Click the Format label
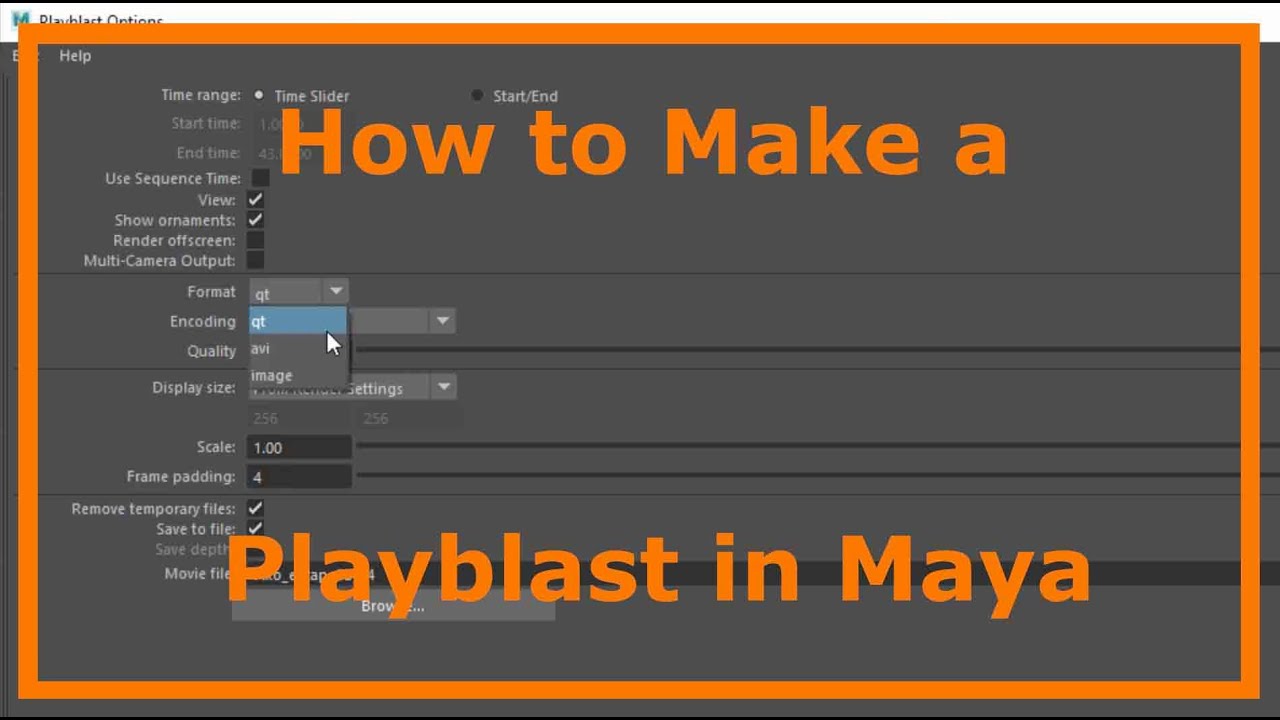This screenshot has width=1280, height=720. point(211,291)
